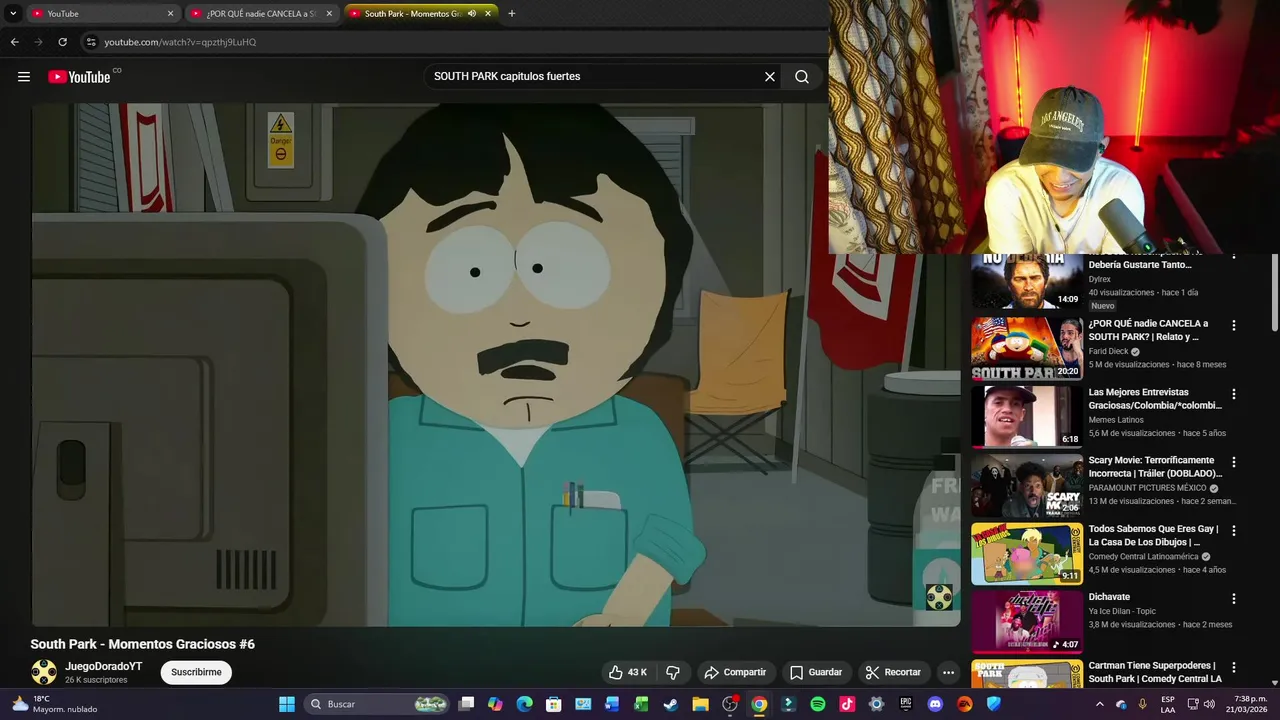The width and height of the screenshot is (1280, 720).
Task: Click the Suscribirme button
Action: [196, 672]
